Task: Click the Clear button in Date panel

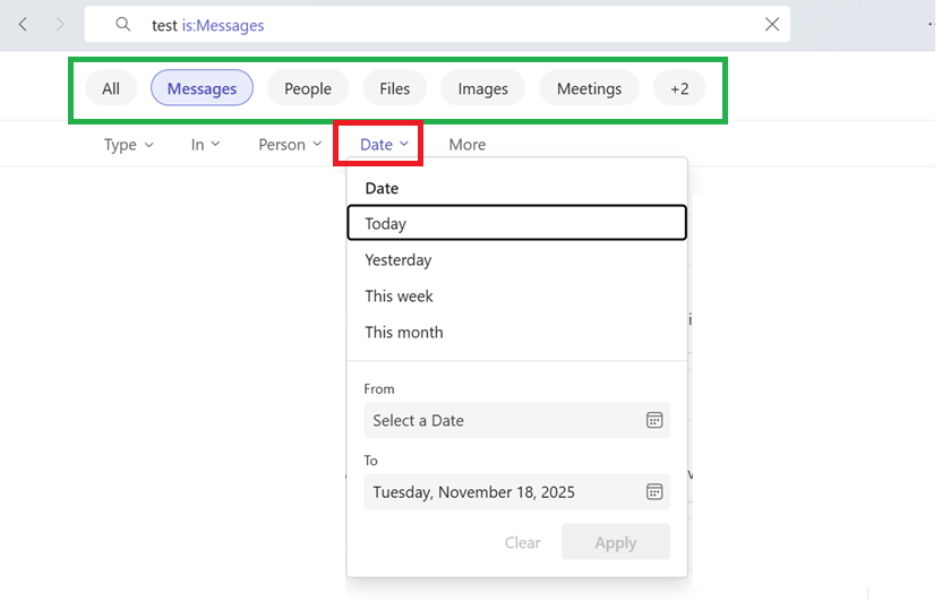Action: tap(522, 542)
